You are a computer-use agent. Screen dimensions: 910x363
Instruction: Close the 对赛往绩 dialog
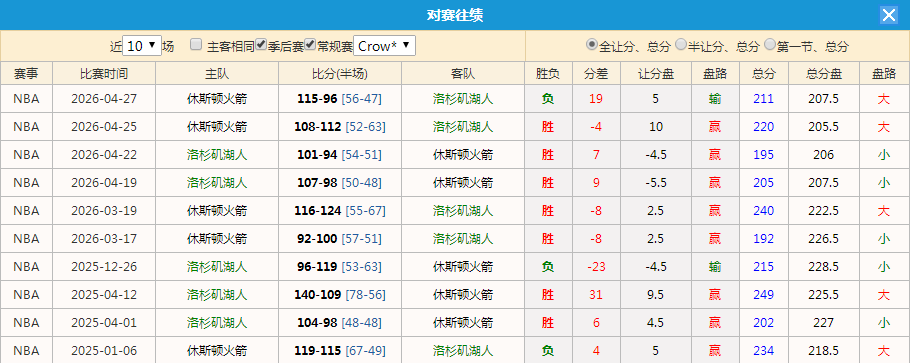tap(889, 15)
